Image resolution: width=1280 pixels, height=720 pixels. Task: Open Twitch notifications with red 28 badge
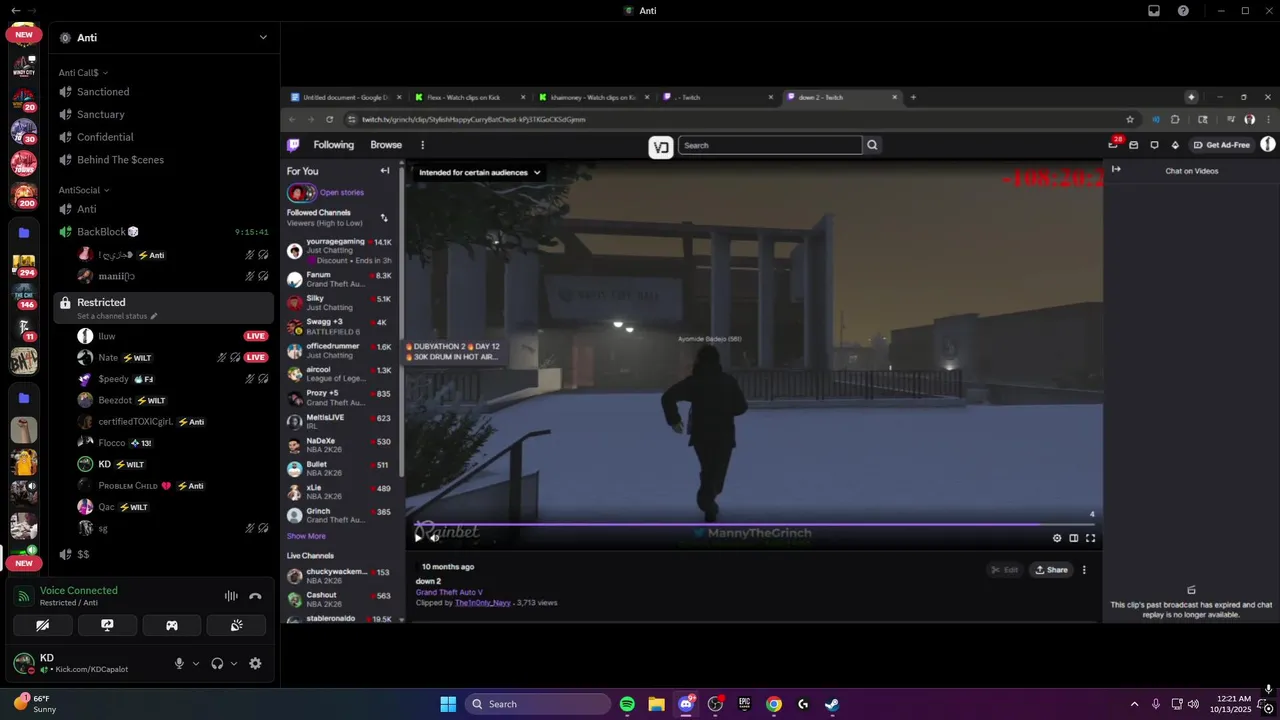pos(1114,145)
